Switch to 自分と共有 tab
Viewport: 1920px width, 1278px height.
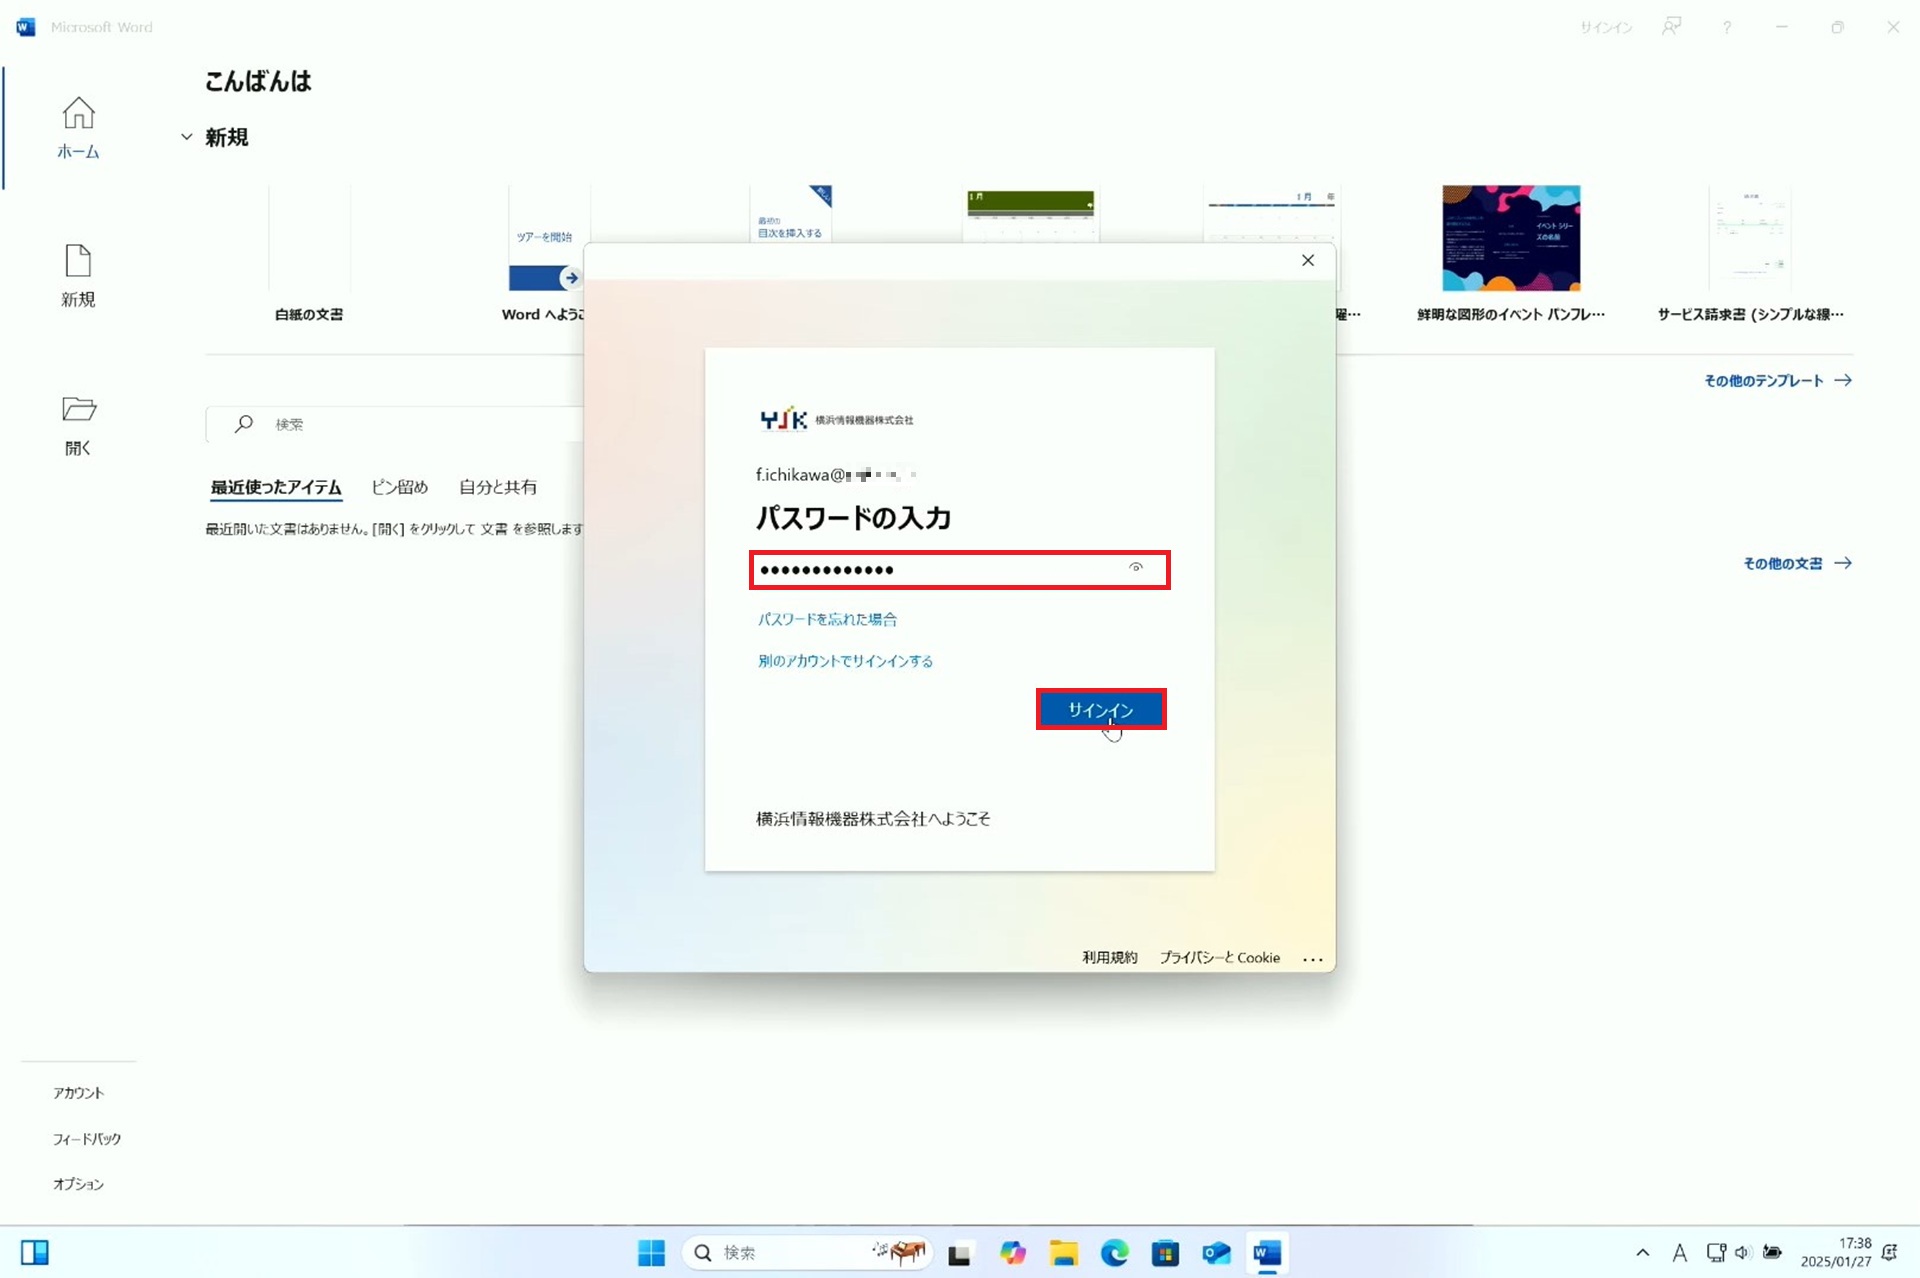tap(498, 487)
